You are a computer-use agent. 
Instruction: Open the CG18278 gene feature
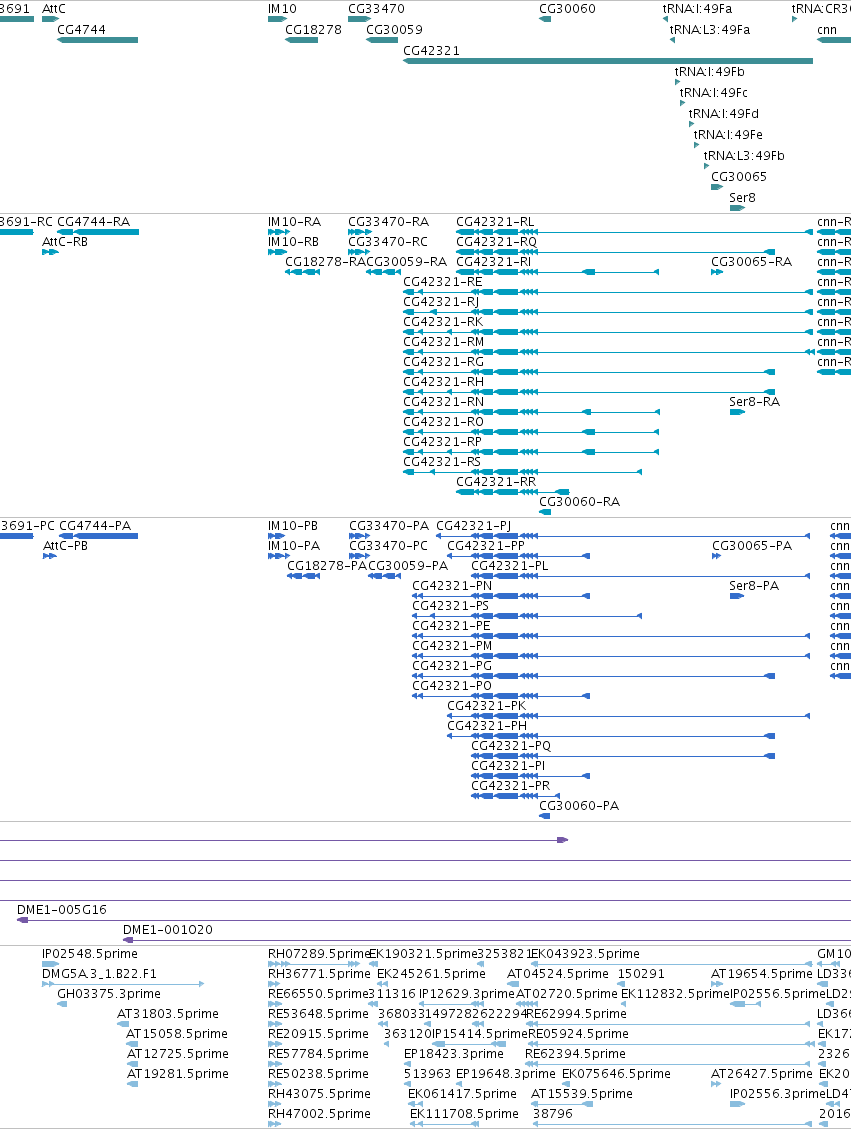tap(301, 40)
